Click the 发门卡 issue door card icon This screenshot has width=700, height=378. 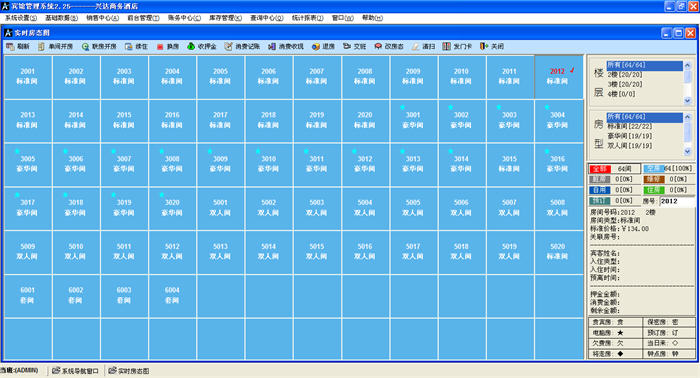(x=446, y=46)
